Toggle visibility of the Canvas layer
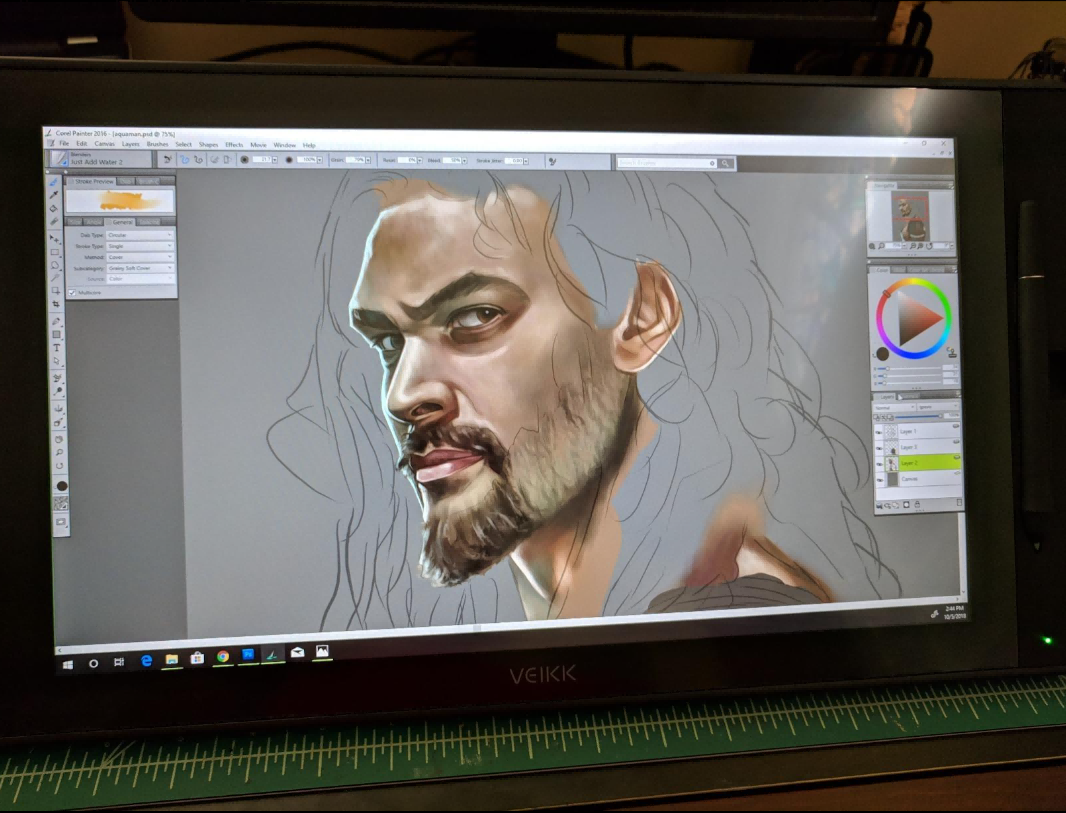This screenshot has height=813, width=1066. point(881,480)
